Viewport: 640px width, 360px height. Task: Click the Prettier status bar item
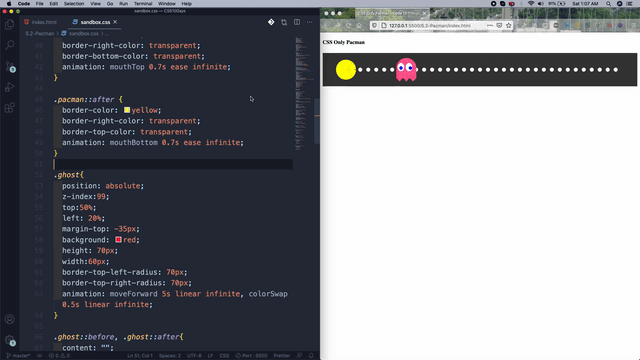click(282, 356)
